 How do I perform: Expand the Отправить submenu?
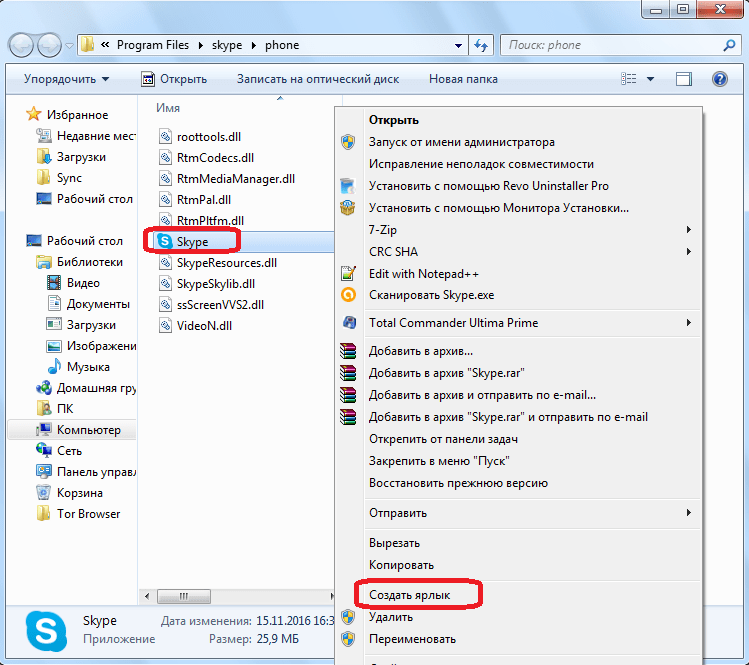pos(689,513)
